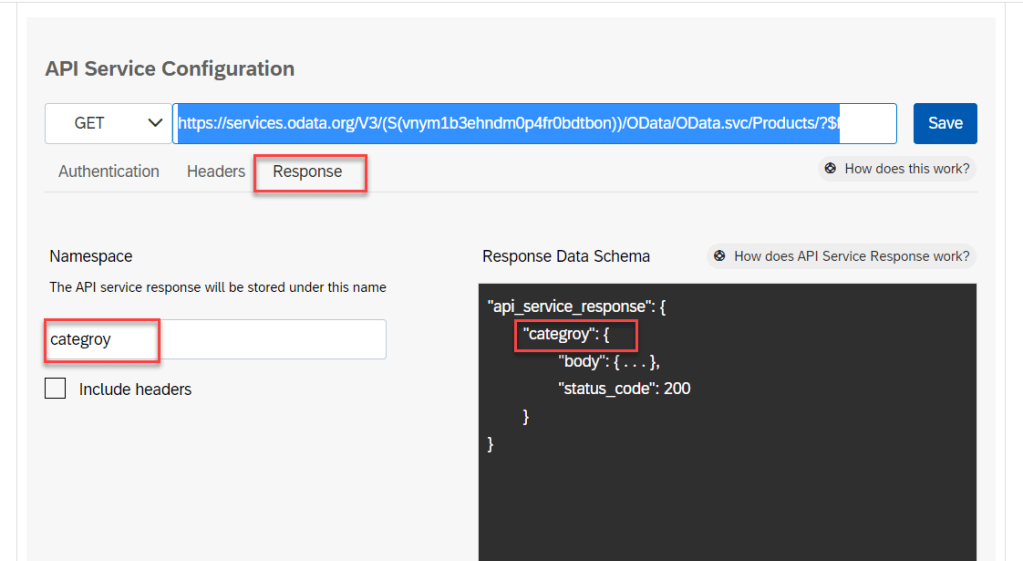Click the "body" line in schema
Image resolution: width=1023 pixels, height=561 pixels.
pyautogui.click(x=608, y=362)
